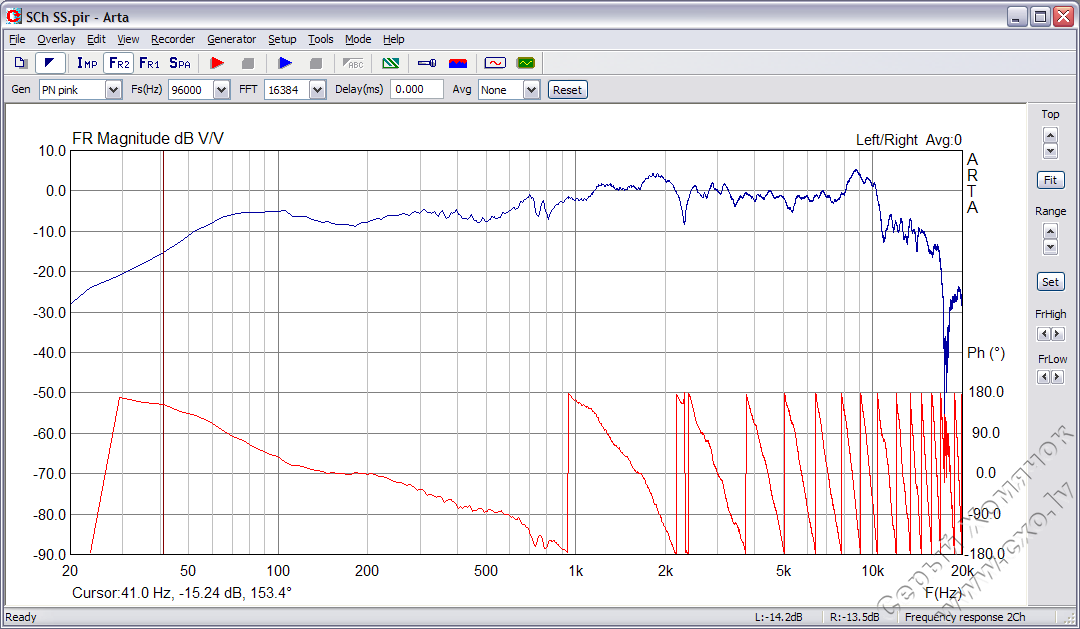Click the 'Left/Right Avg:0' label
1080x629 pixels.
click(908, 140)
